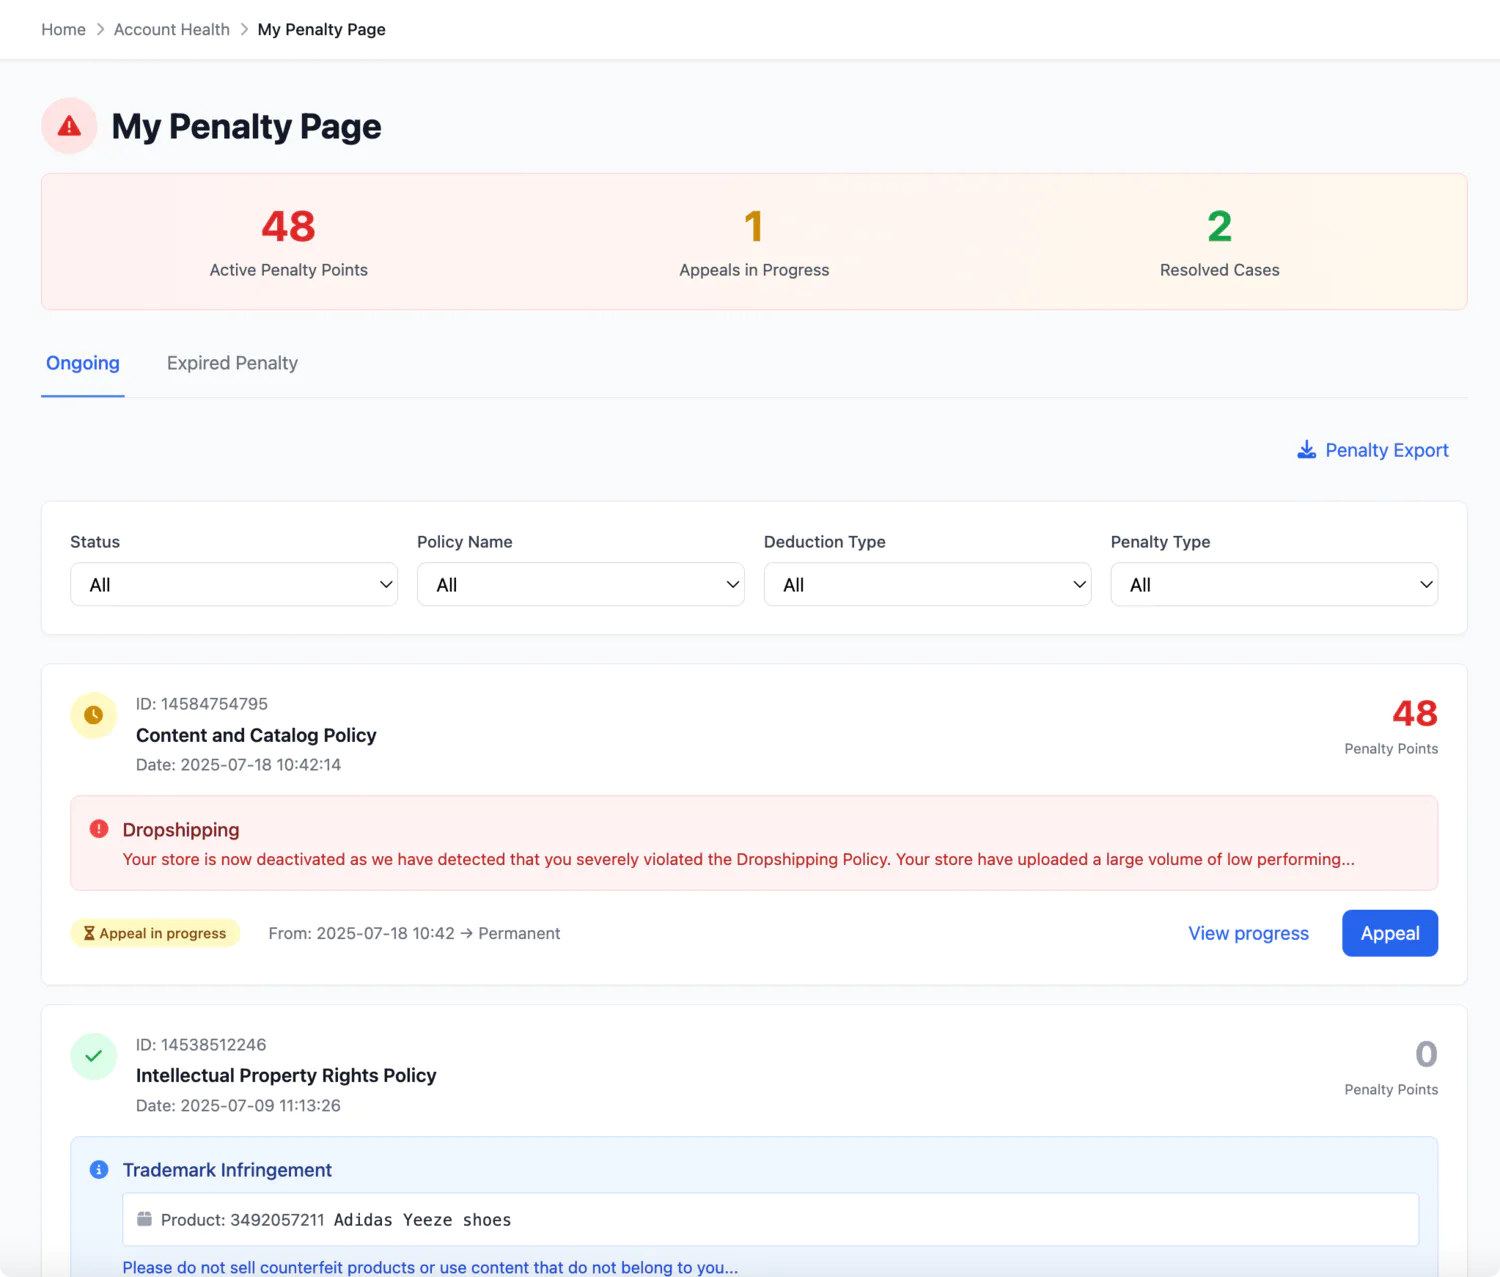Click the Penalty Export download icon

pos(1306,450)
